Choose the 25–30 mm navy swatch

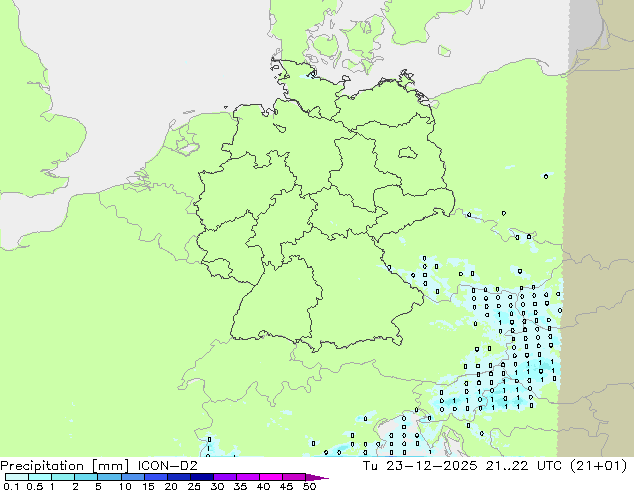pyautogui.click(x=201, y=477)
